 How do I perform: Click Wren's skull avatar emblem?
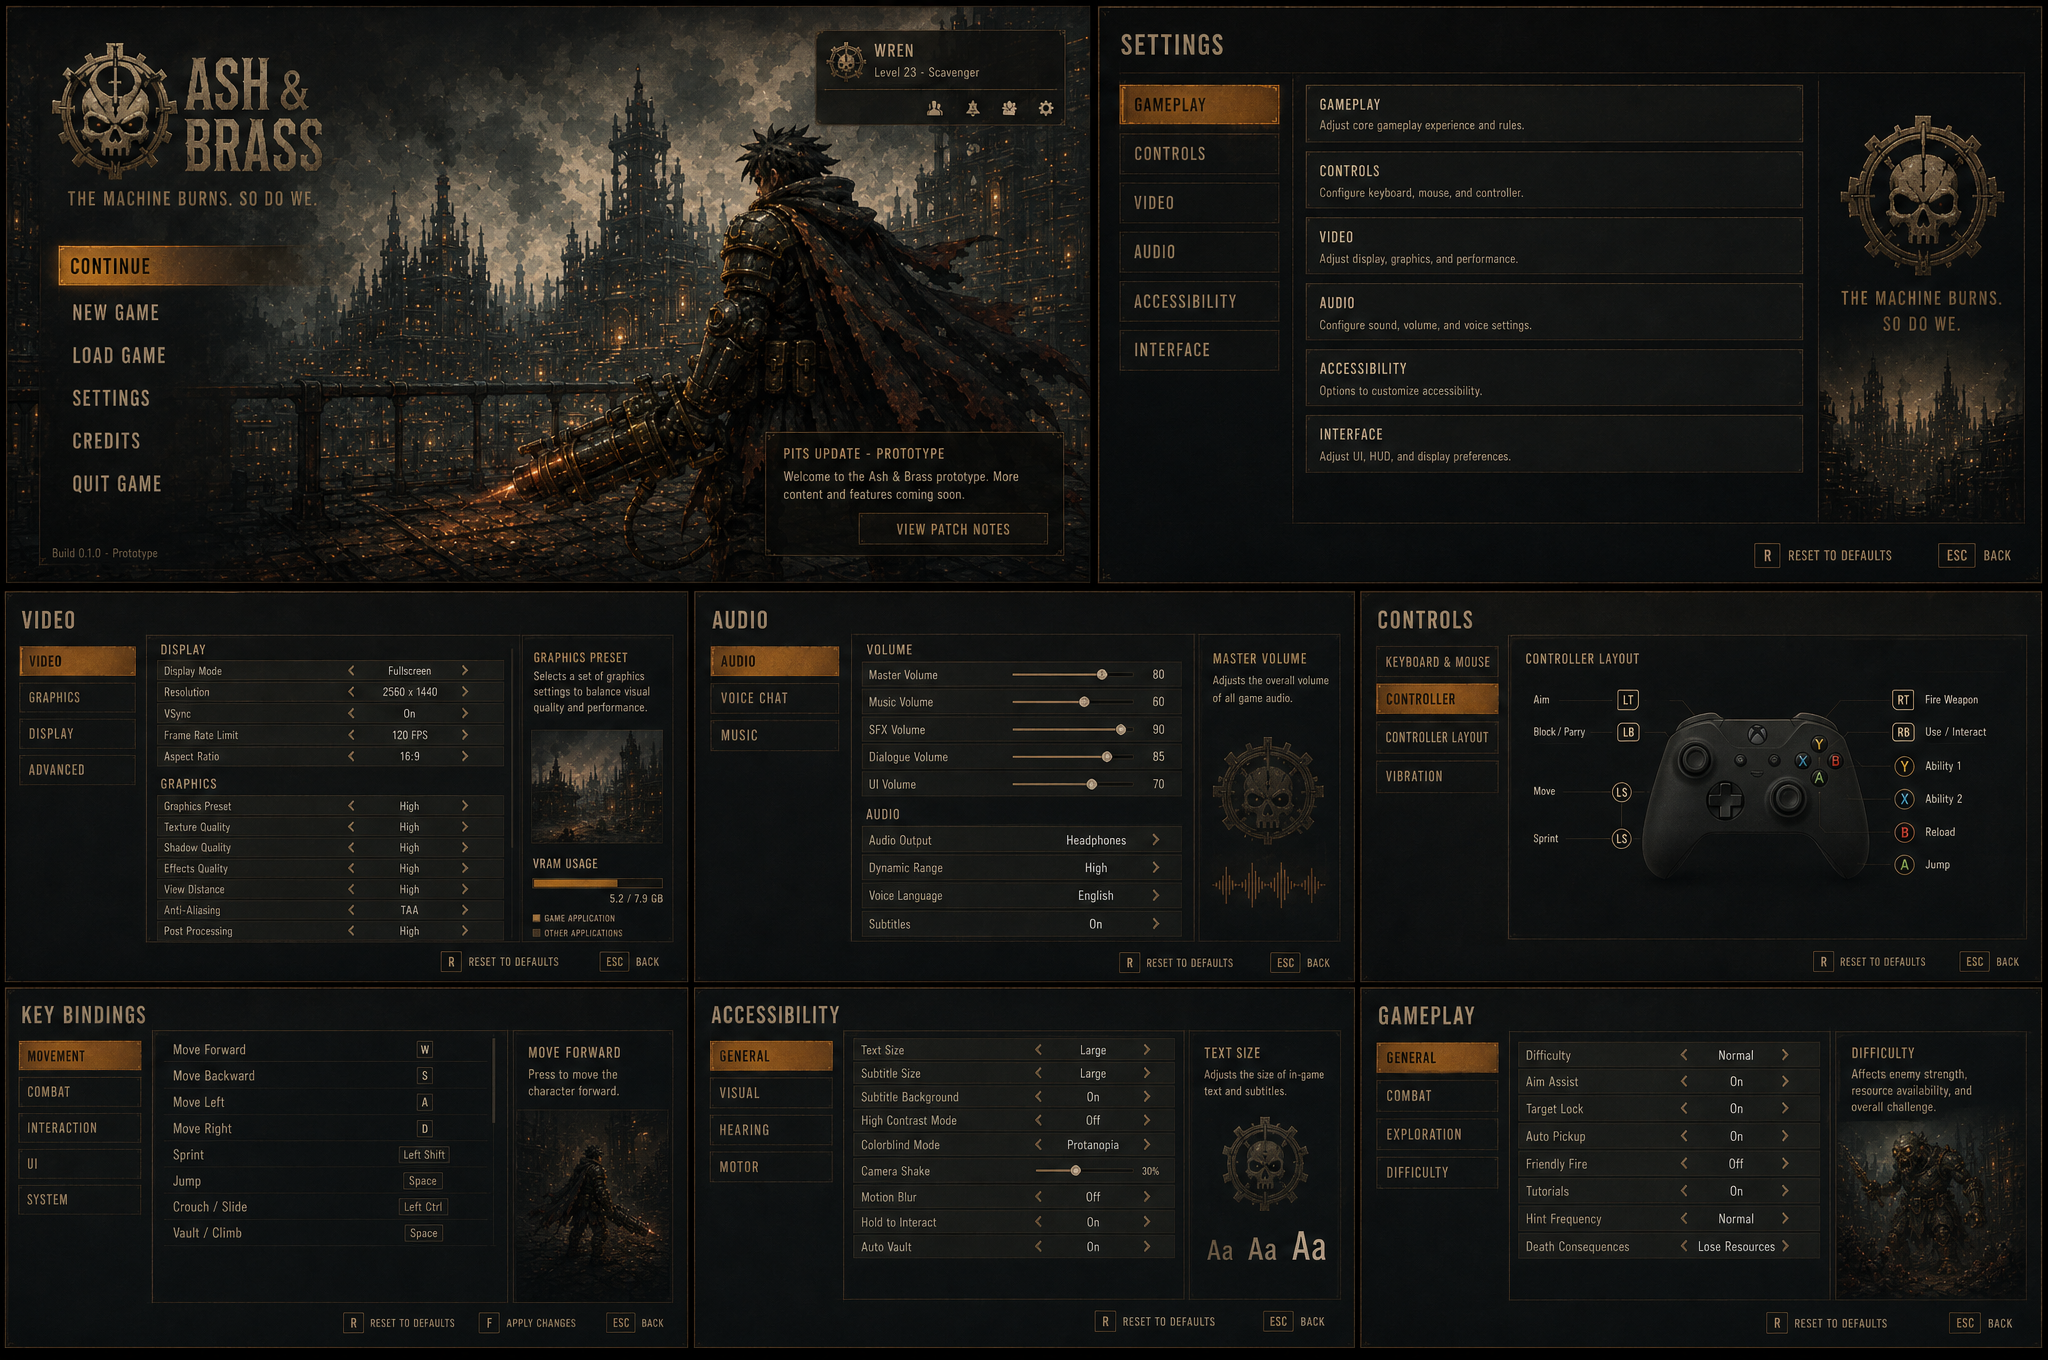[x=846, y=61]
